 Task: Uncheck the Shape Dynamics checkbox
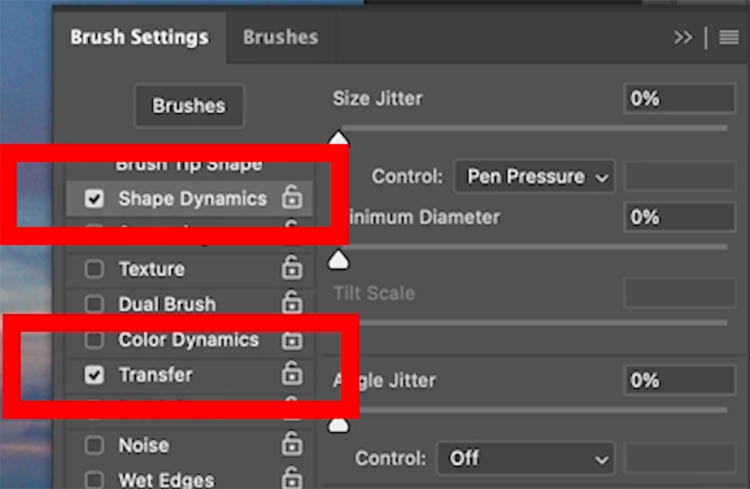coord(94,198)
